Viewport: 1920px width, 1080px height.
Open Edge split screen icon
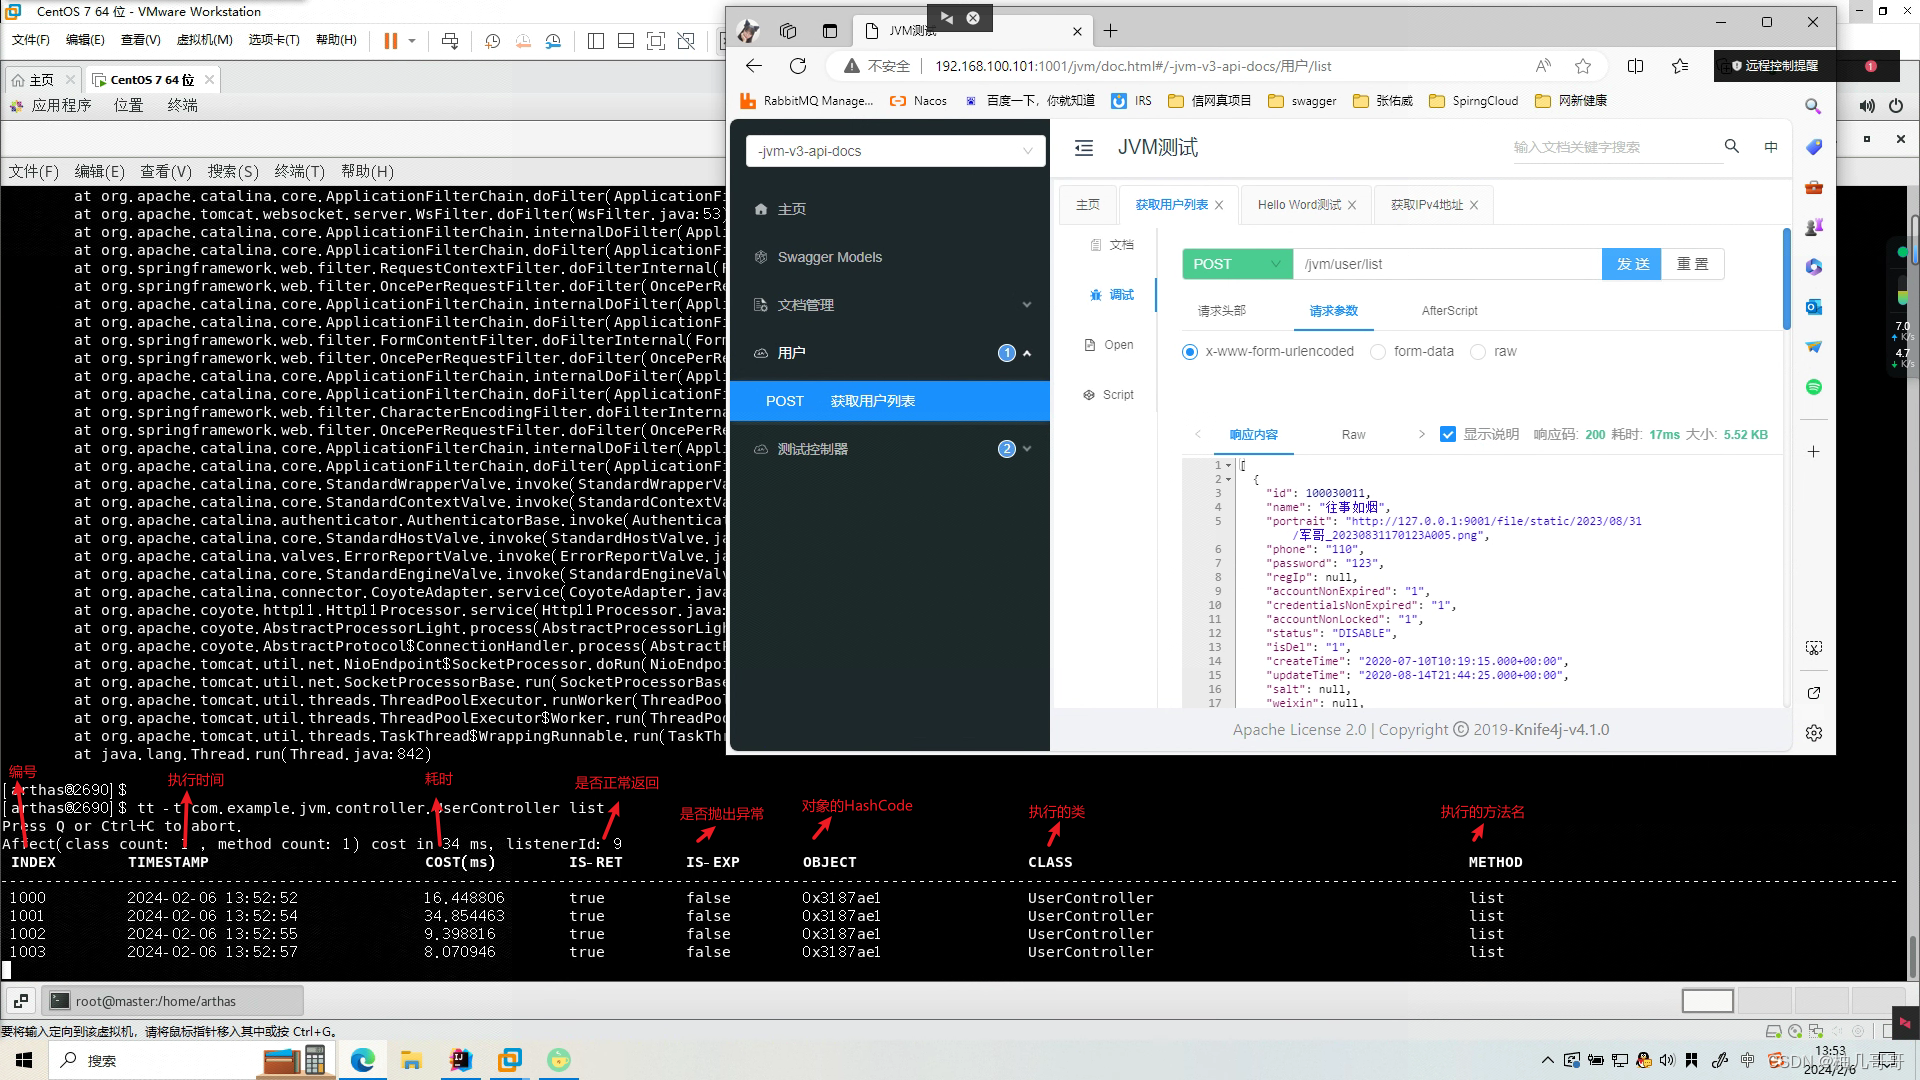(1636, 66)
